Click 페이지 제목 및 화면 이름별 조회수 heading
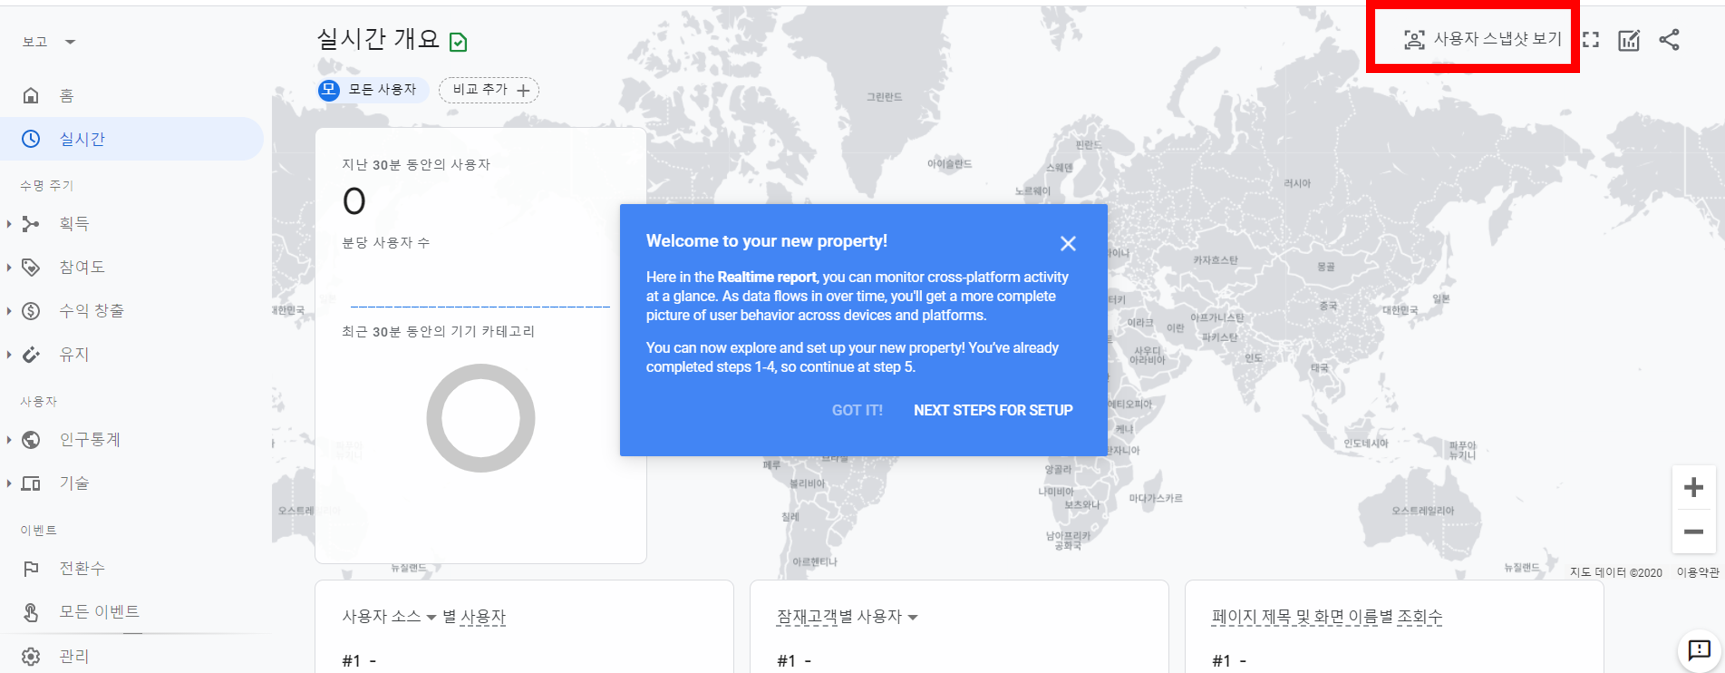This screenshot has width=1725, height=673. [1327, 617]
